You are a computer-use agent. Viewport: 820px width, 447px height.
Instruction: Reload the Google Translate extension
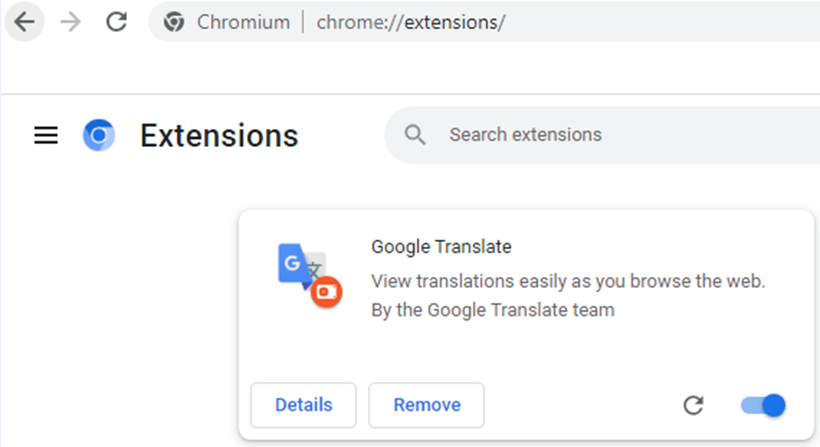[693, 405]
